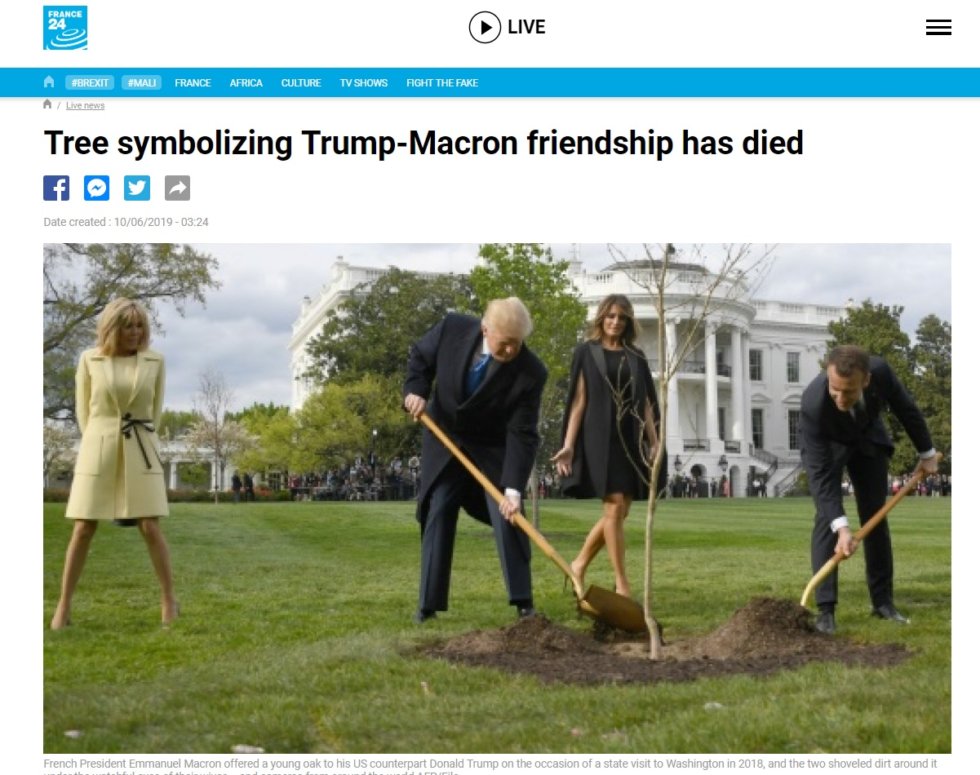
Task: Click the tree planting article photo
Action: (x=497, y=498)
